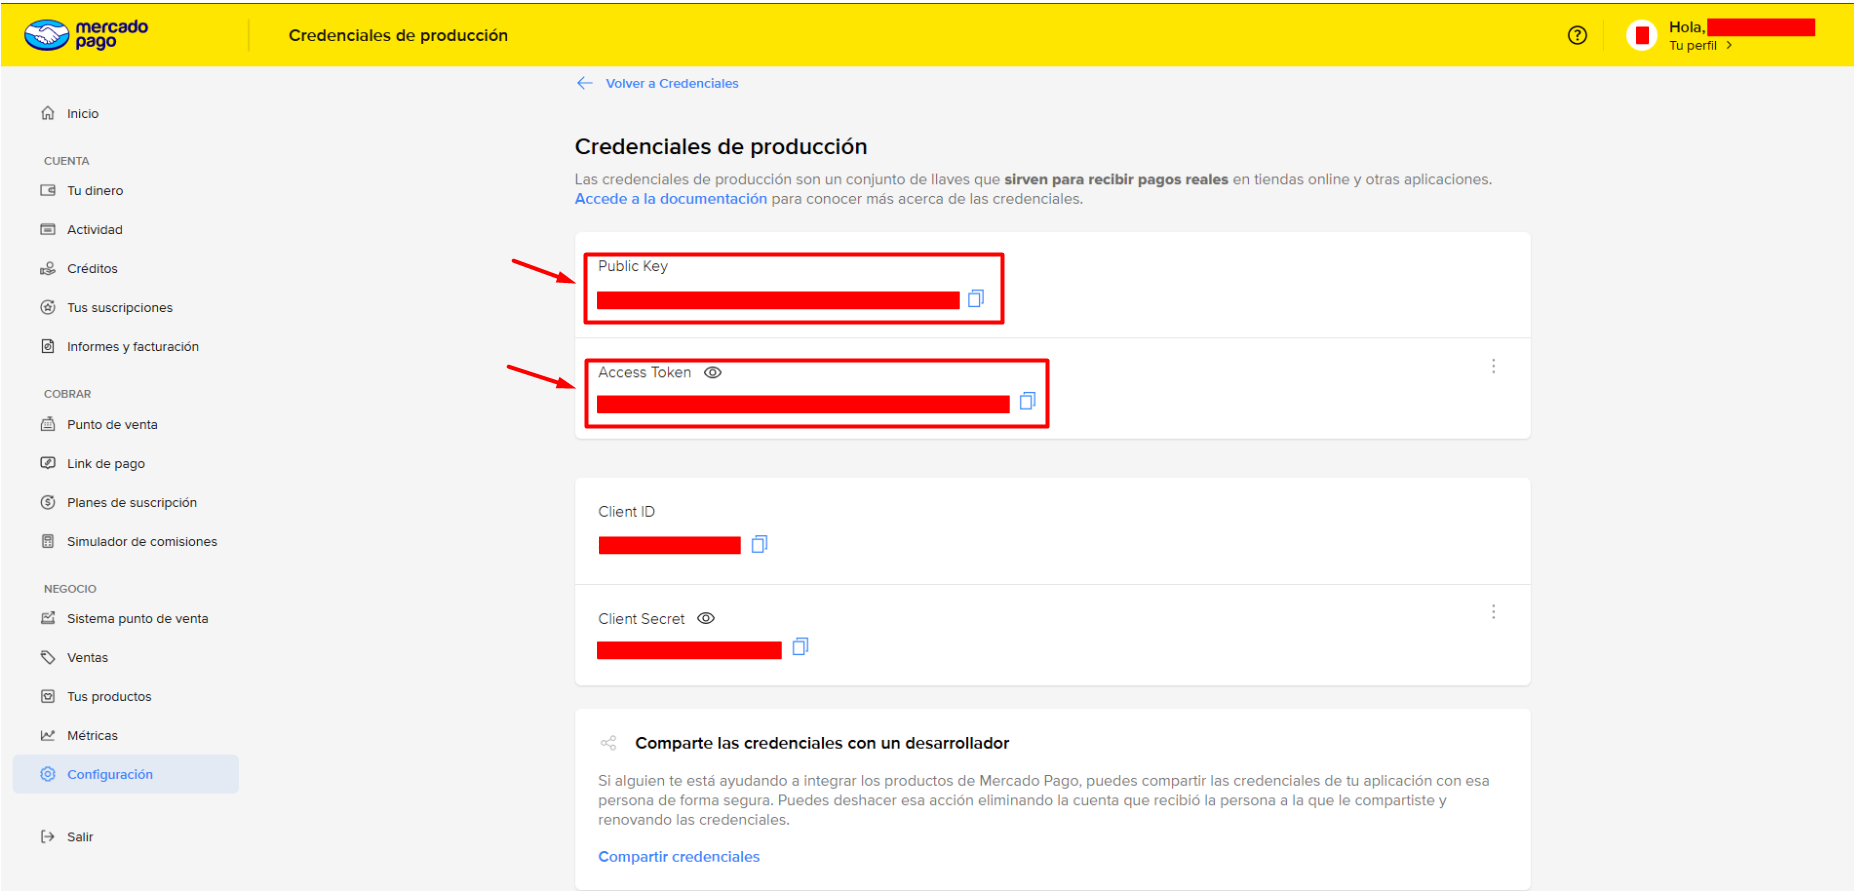Click the share icon beside Comparte las credenciales
The width and height of the screenshot is (1854, 894).
pyautogui.click(x=608, y=743)
